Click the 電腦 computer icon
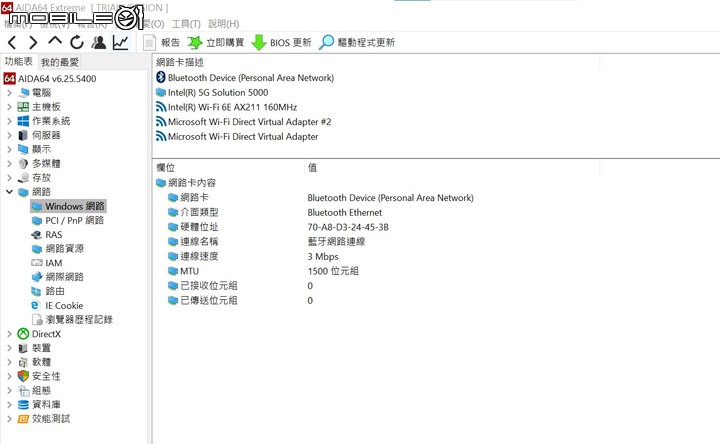Screen dimensions: 720x444 [23, 93]
